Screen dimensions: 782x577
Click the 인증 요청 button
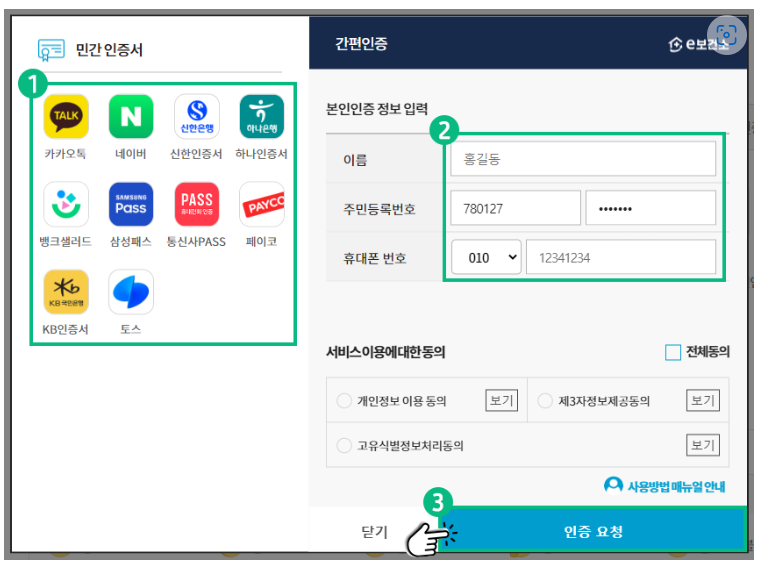pyautogui.click(x=593, y=531)
